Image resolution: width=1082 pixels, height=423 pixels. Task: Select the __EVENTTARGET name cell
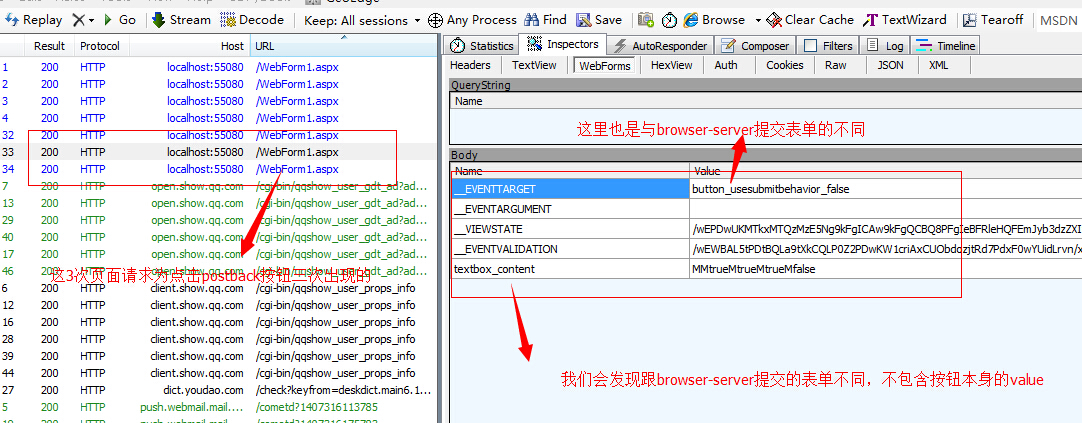pyautogui.click(x=570, y=188)
